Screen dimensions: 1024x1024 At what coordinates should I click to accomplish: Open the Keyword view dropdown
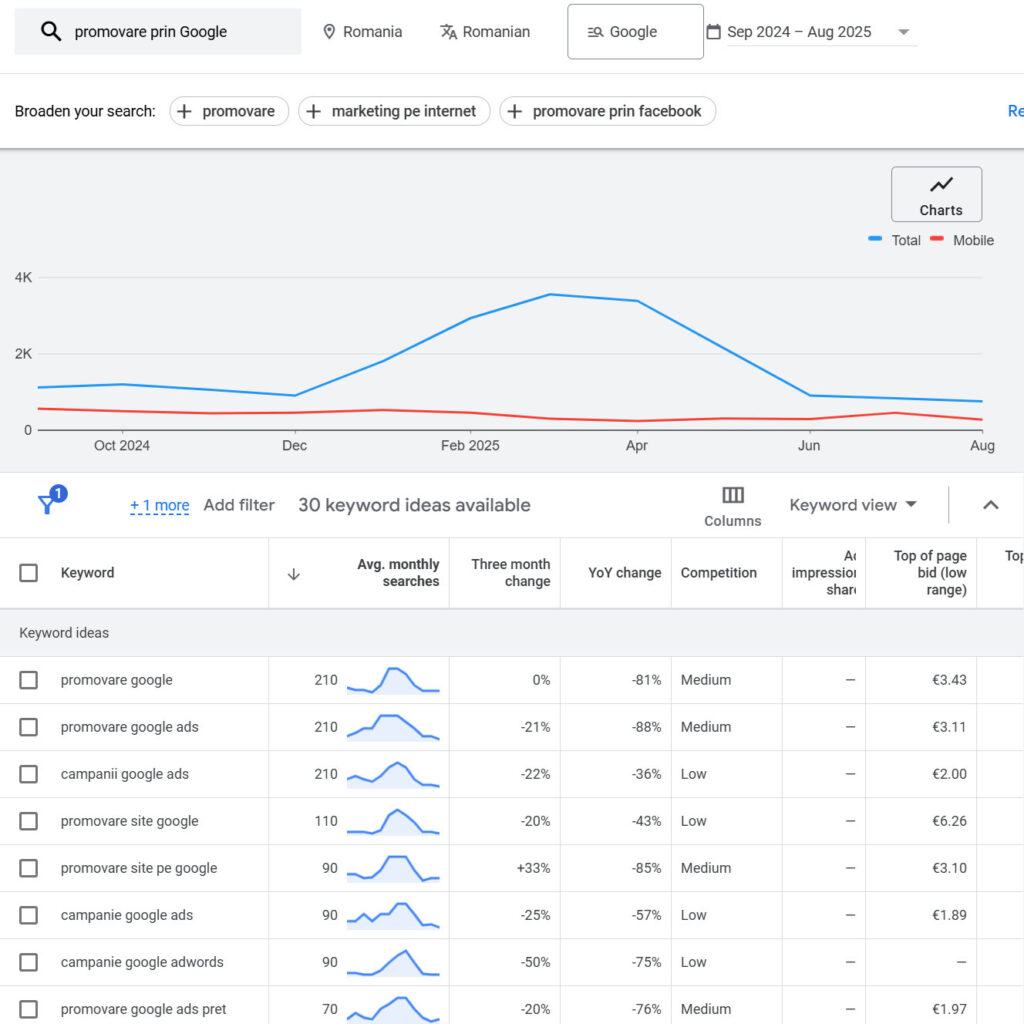853,505
